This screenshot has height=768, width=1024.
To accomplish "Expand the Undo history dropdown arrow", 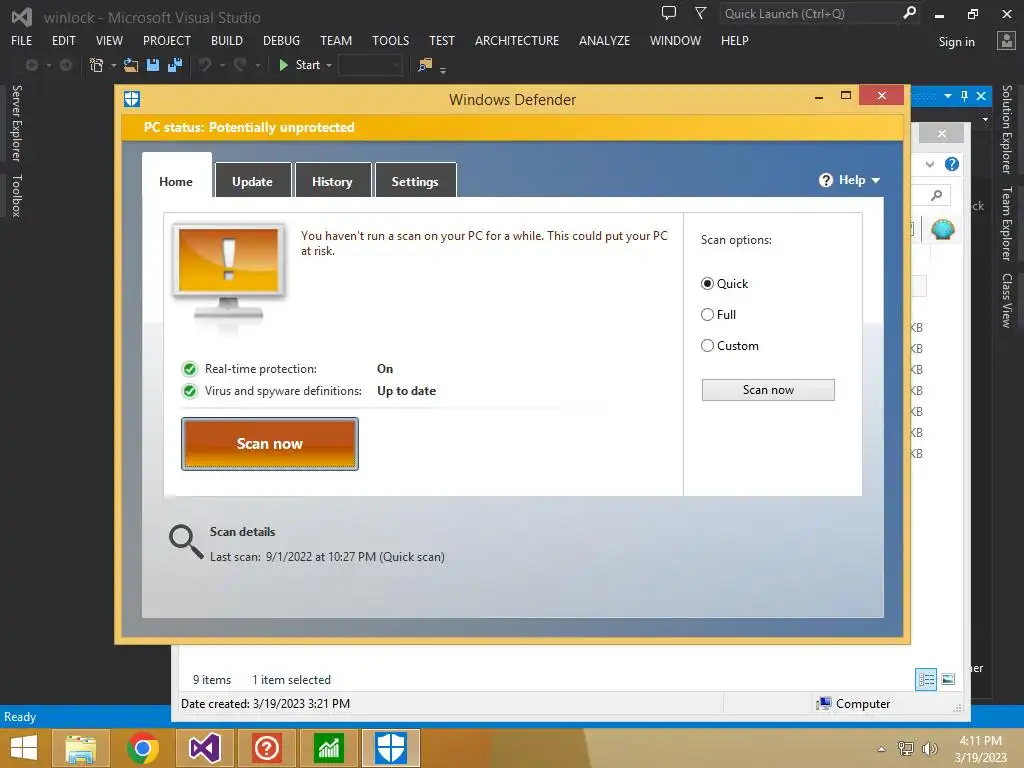I will [222, 65].
